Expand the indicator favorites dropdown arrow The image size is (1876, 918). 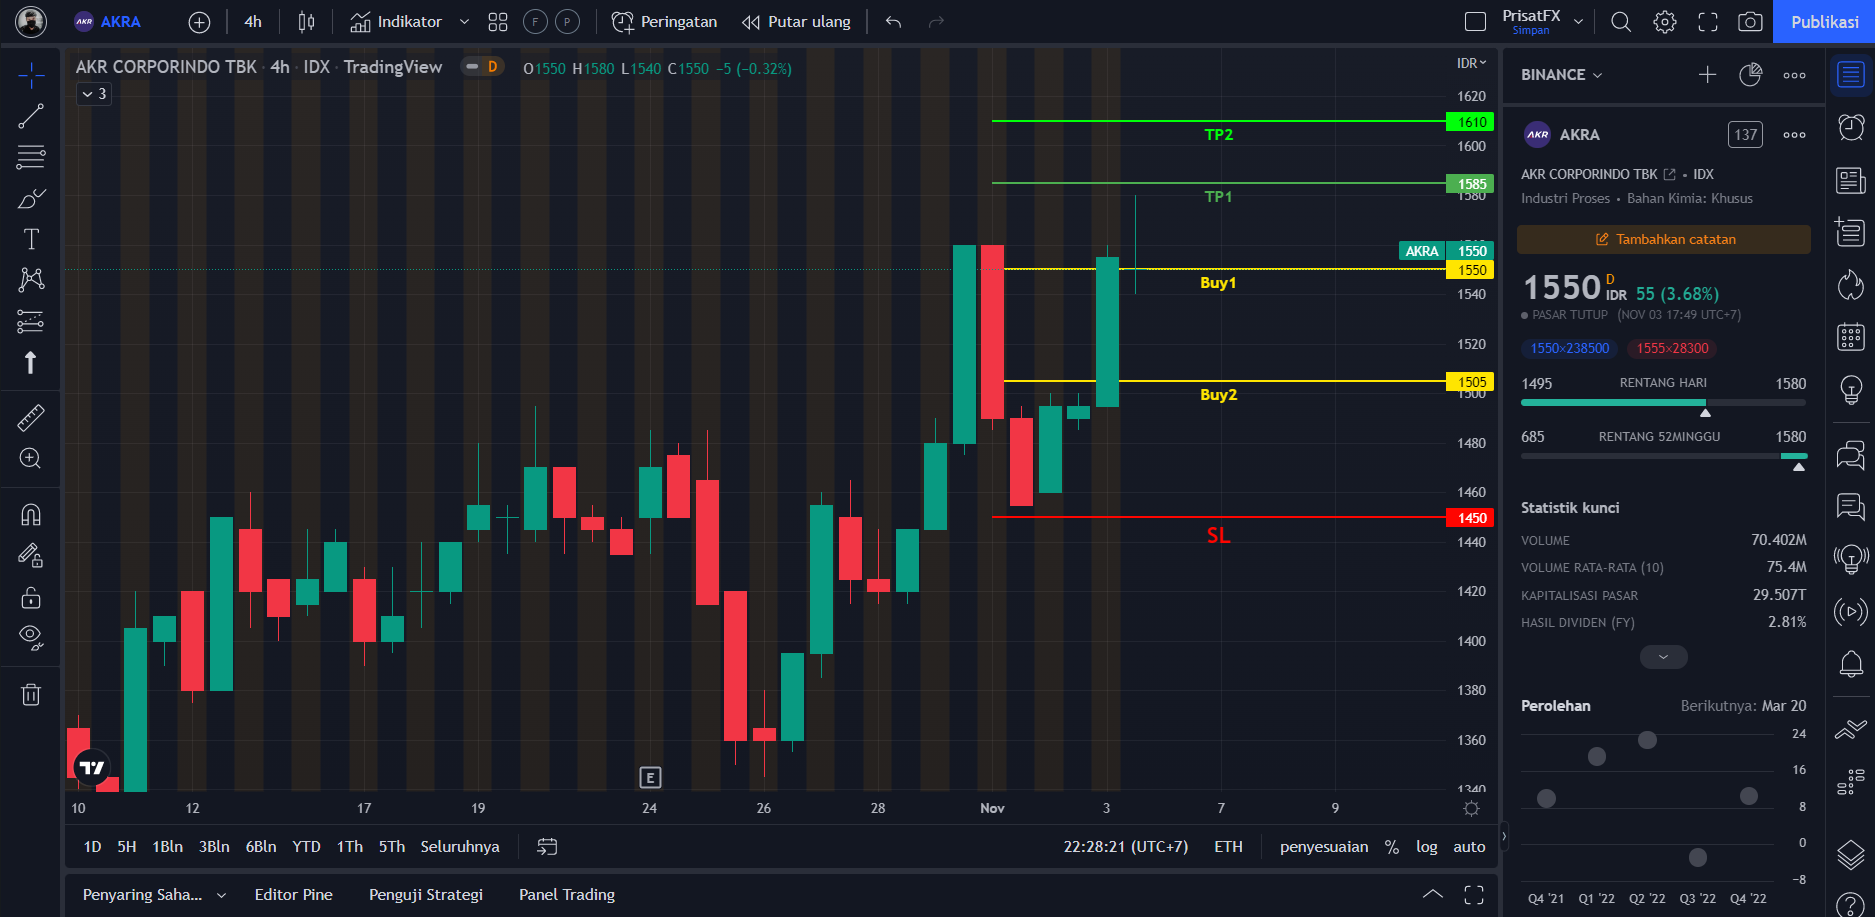464,22
